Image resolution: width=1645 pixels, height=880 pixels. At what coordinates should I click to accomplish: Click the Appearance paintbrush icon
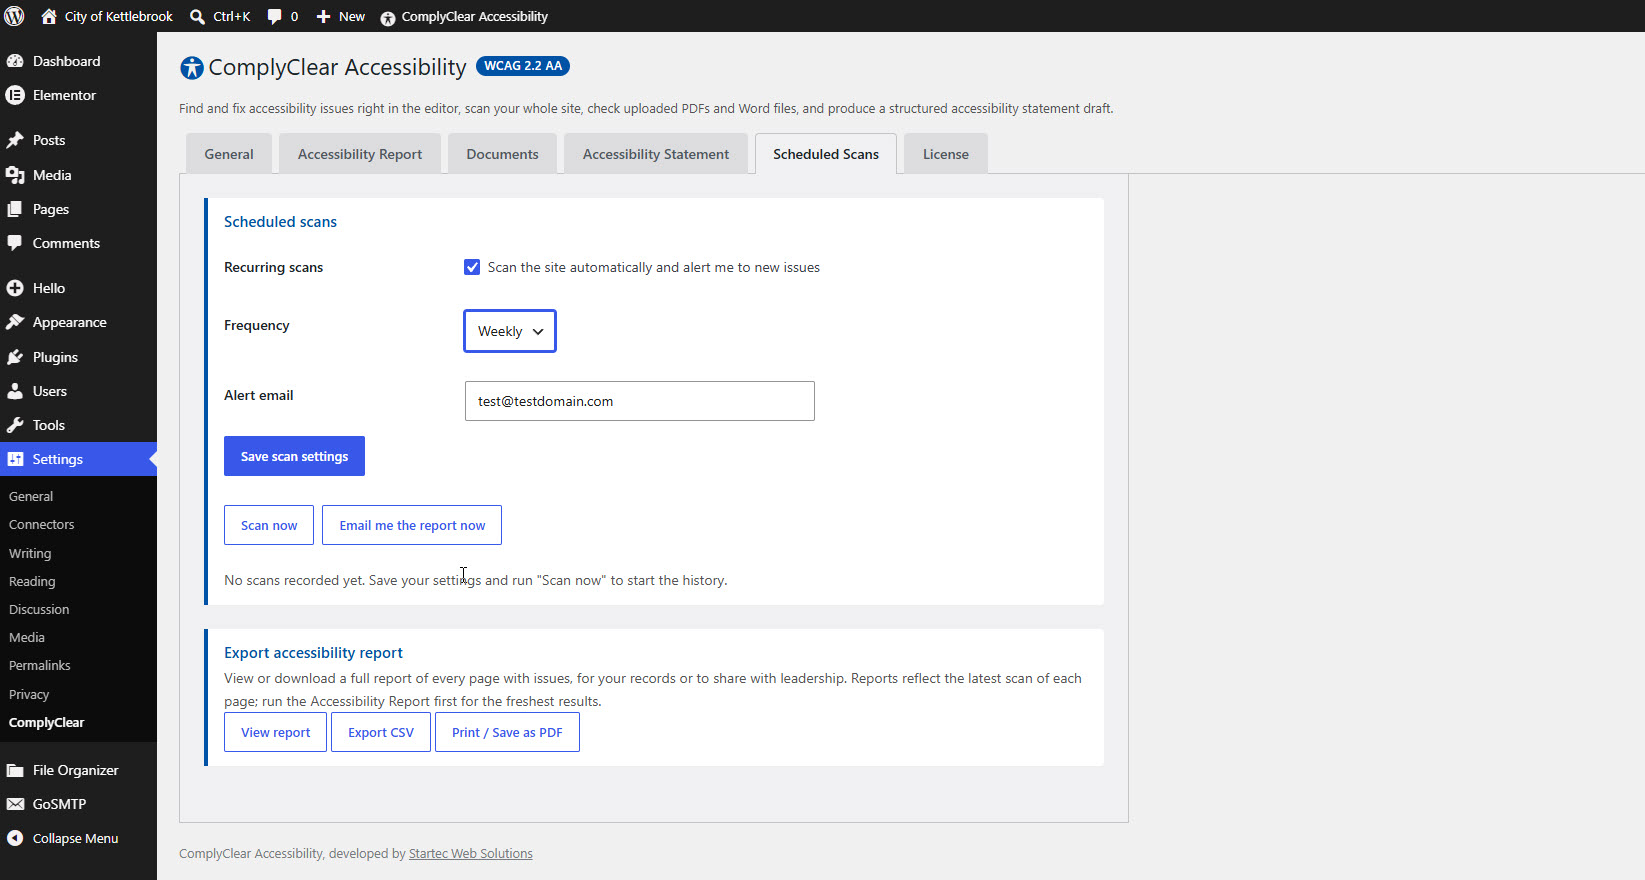(x=15, y=322)
